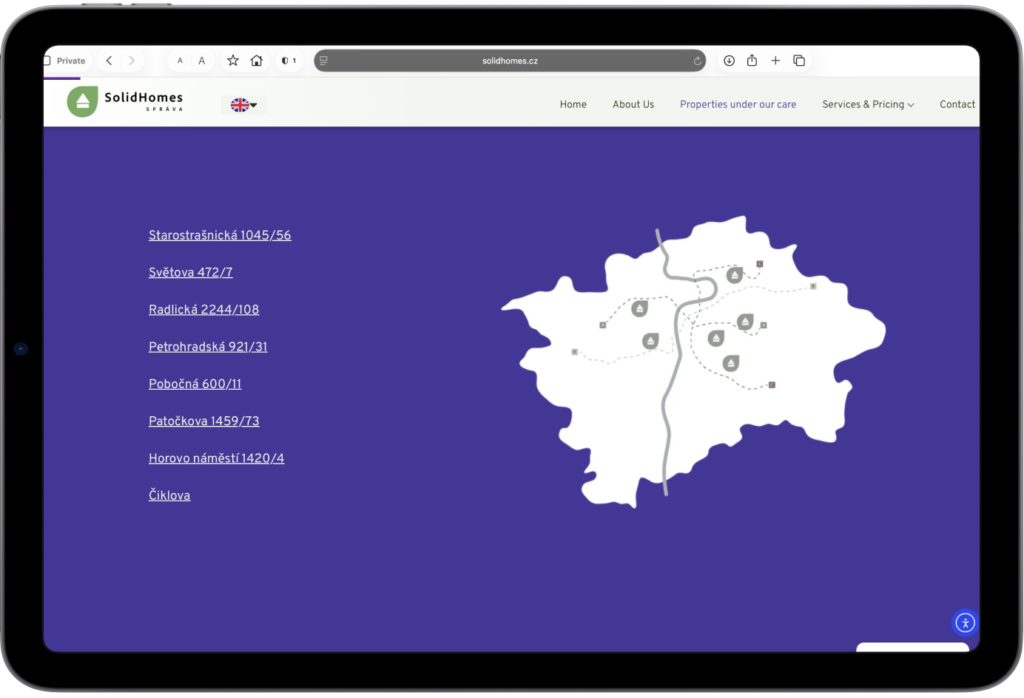The width and height of the screenshot is (1024, 698).
Task: Open the downloads icon in toolbar
Action: (729, 61)
